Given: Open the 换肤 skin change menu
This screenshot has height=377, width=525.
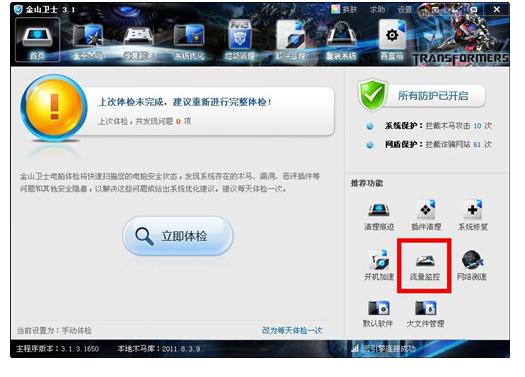Looking at the screenshot, I should tap(345, 9).
